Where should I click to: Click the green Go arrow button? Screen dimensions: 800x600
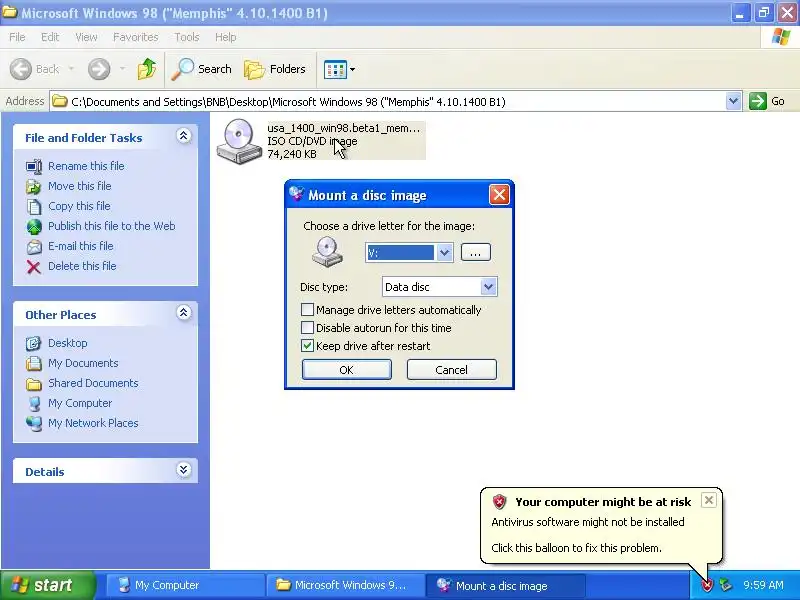tap(758, 101)
